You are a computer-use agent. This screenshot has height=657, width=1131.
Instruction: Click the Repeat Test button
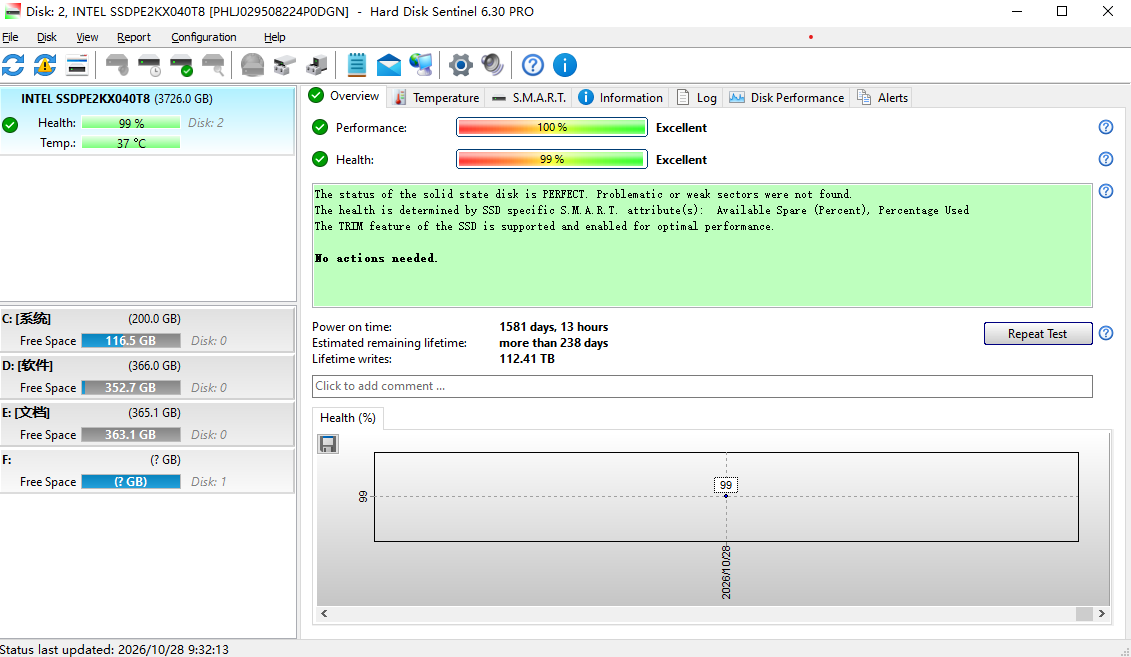pos(1038,333)
